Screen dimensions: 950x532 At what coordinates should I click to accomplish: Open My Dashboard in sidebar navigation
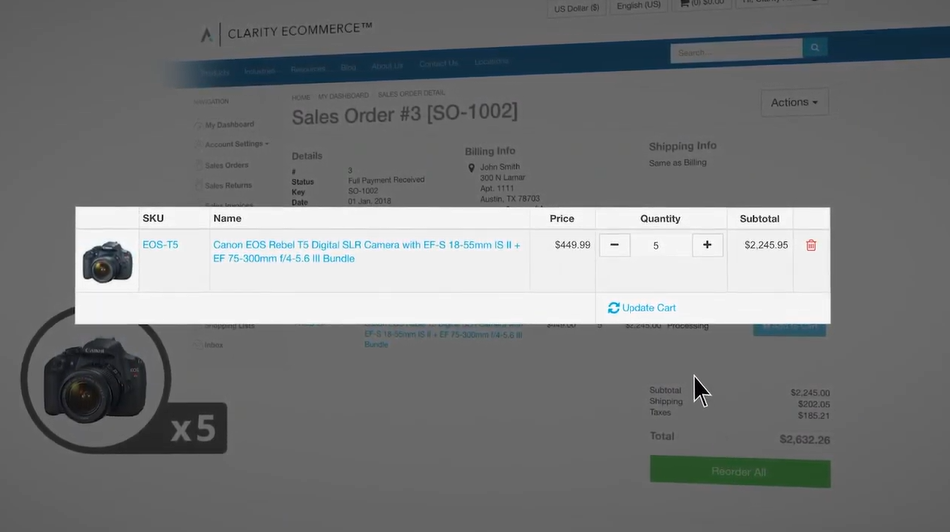229,125
